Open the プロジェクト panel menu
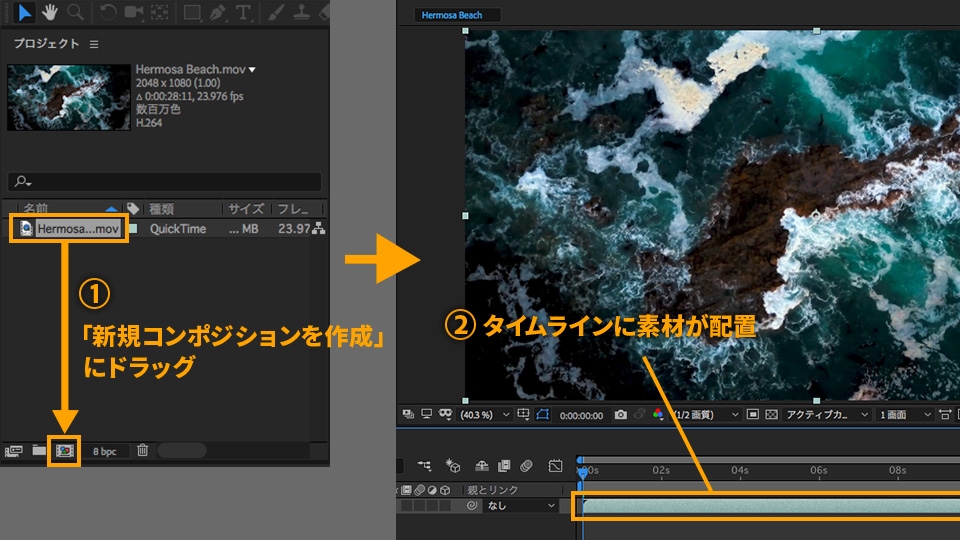960x540 pixels. point(94,44)
